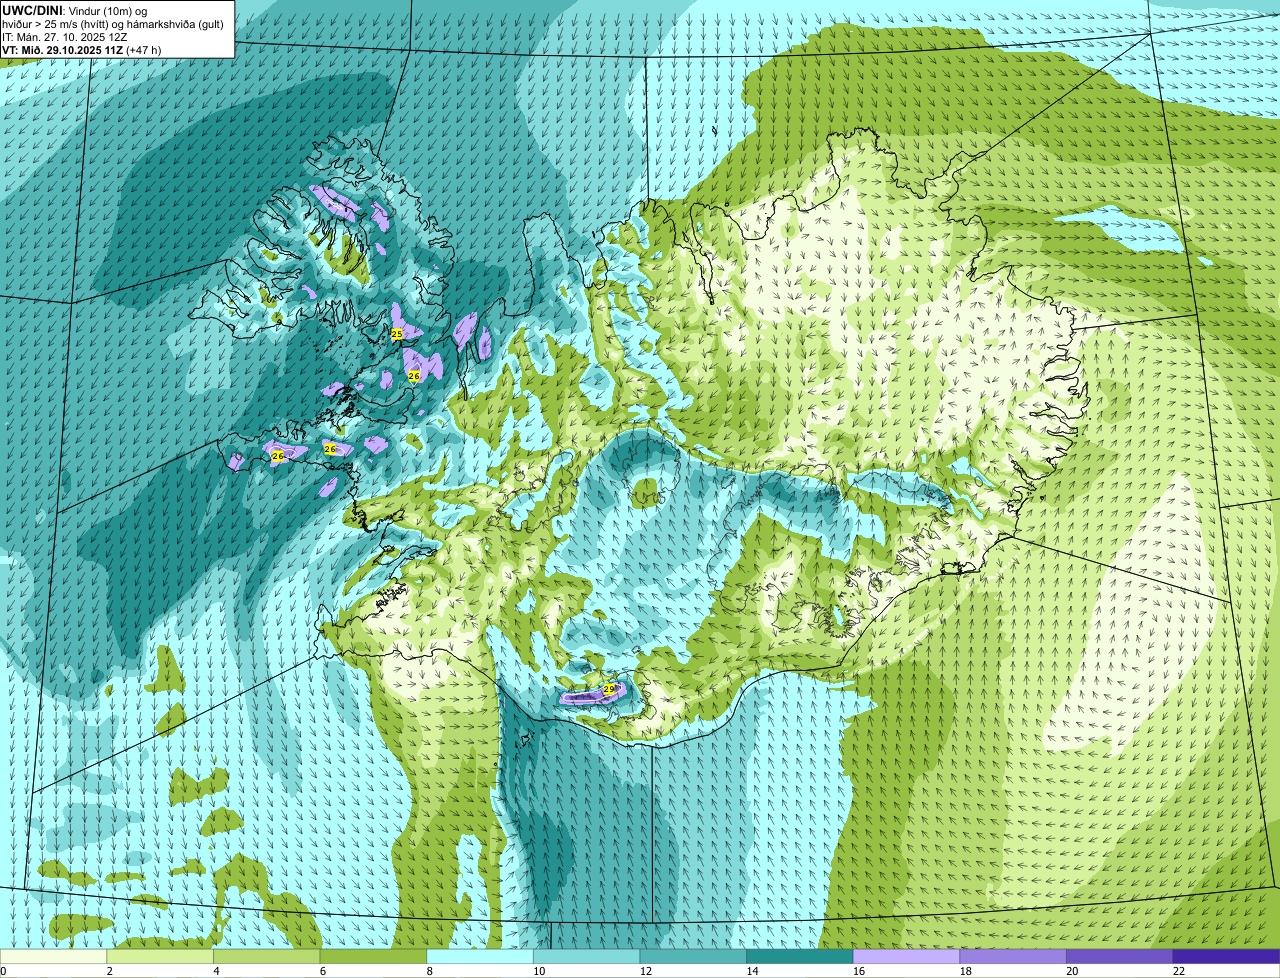Click the scale label '4' under the legend
Screen dimensions: 1280x978
pos(216,971)
